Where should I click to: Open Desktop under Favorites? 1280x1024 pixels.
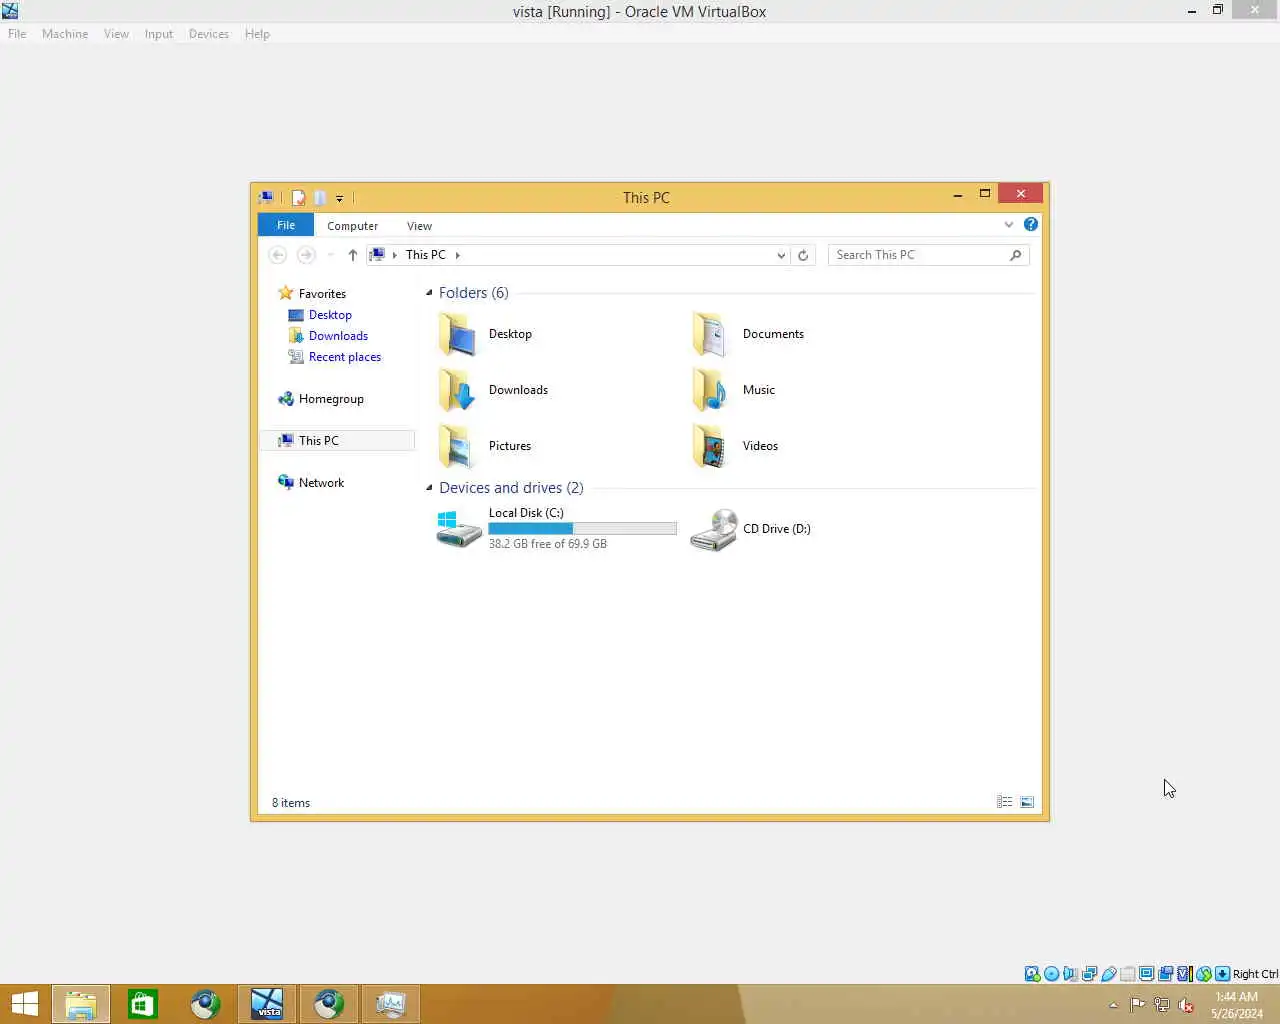coord(330,315)
